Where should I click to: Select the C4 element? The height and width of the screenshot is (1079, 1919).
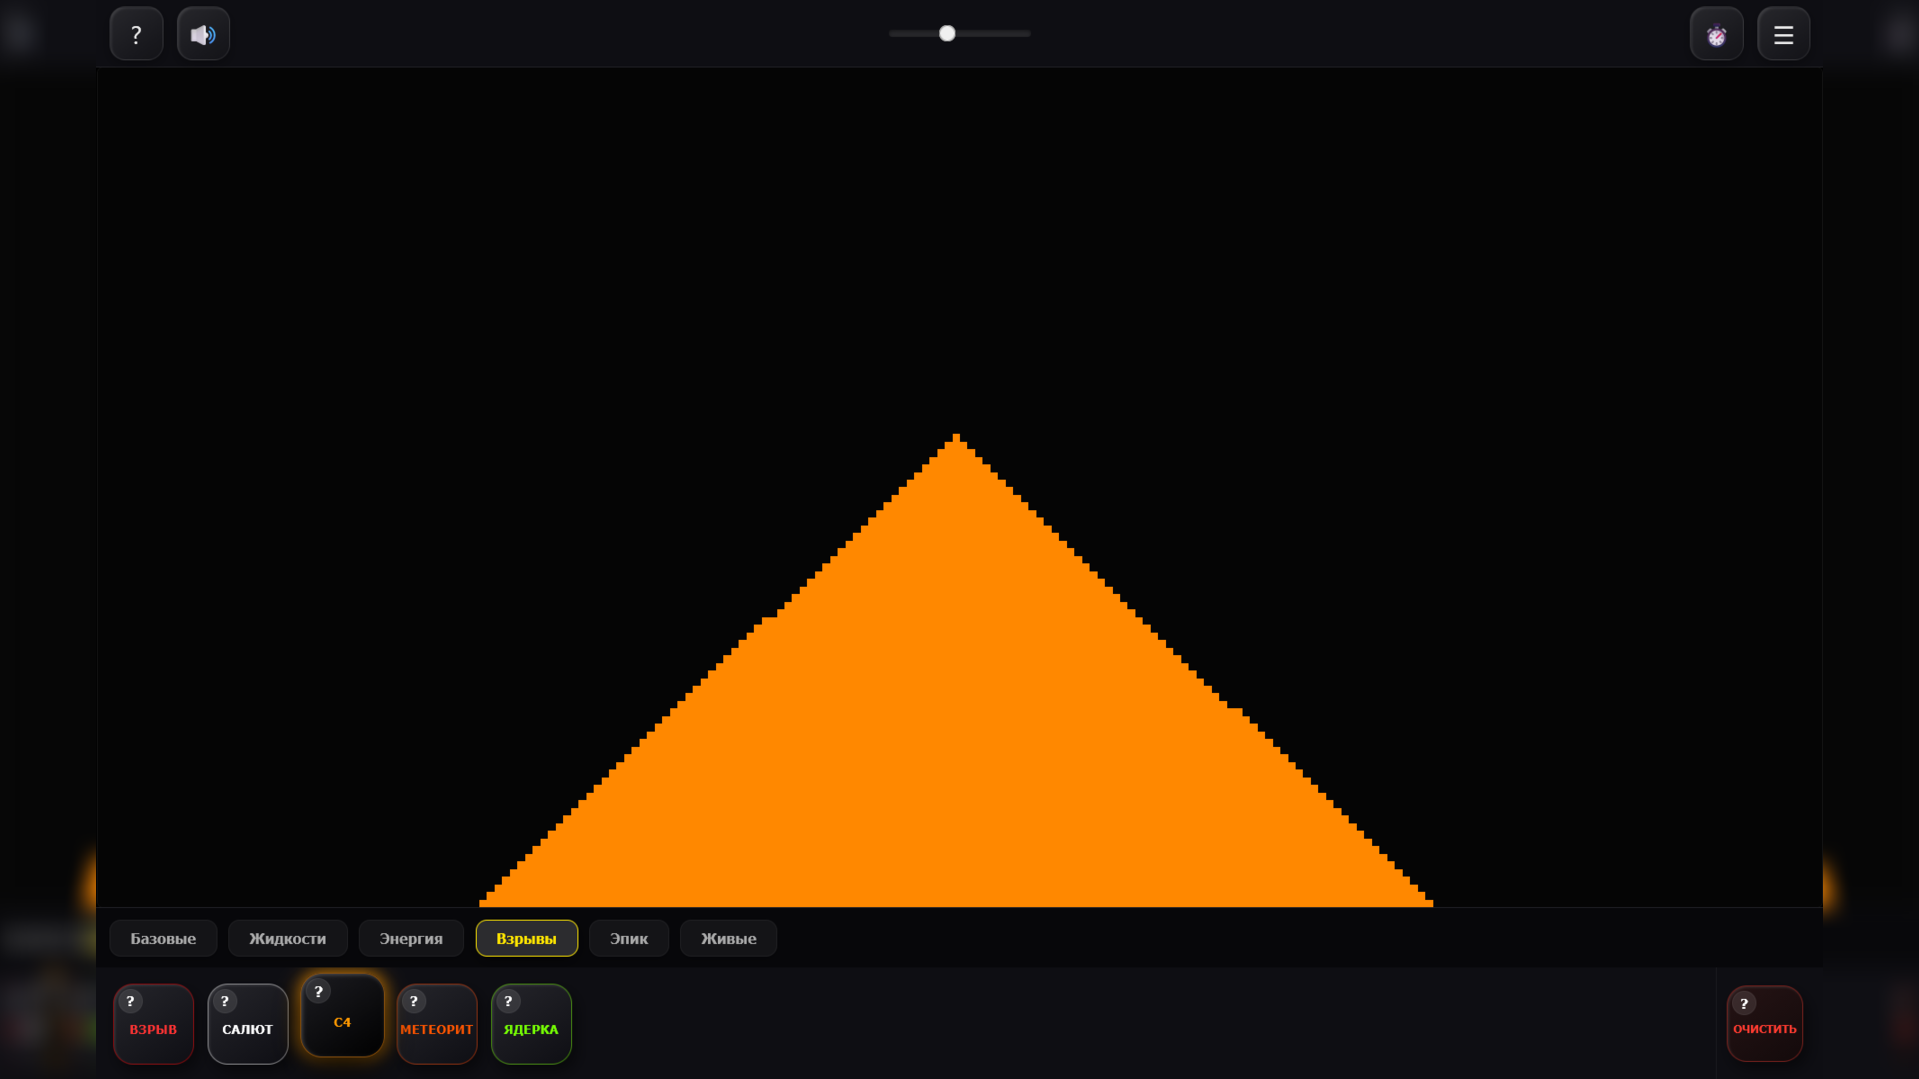coord(342,1022)
